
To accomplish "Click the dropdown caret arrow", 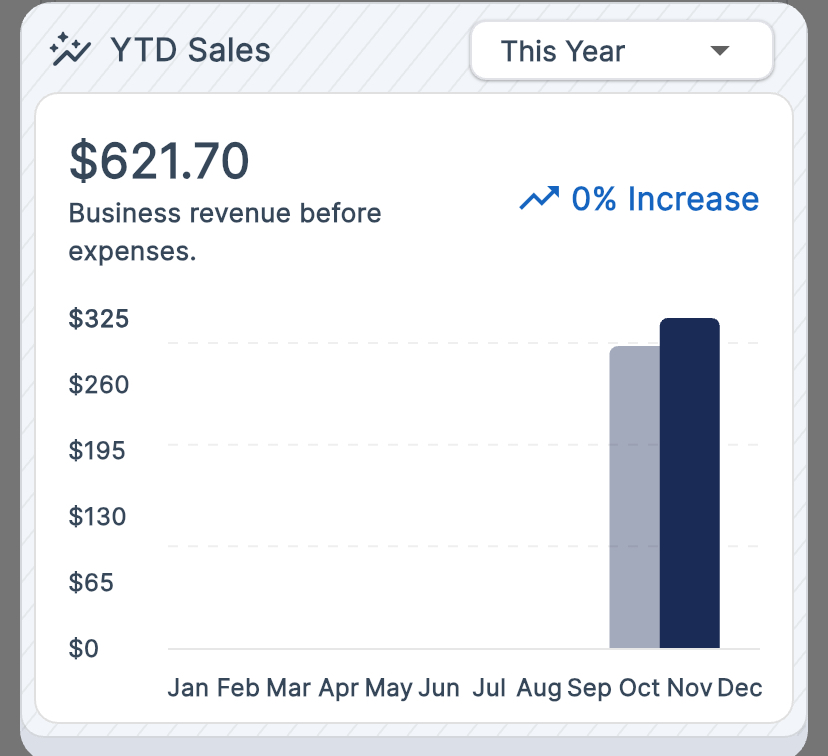I will point(720,51).
